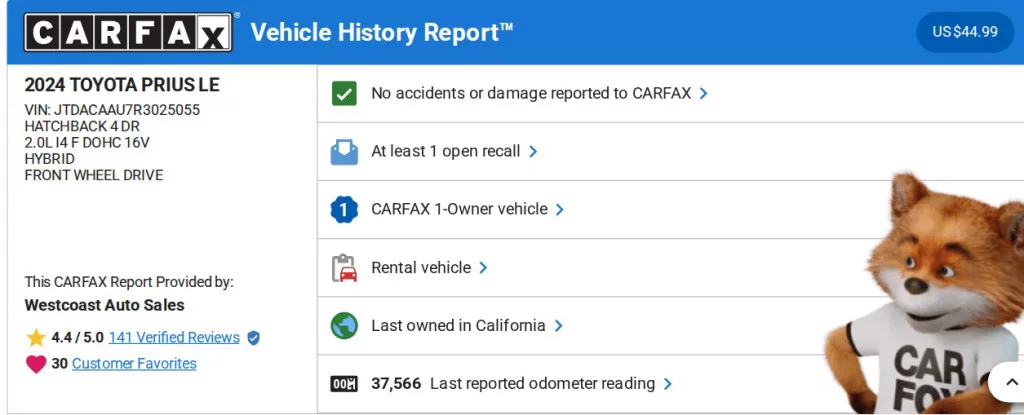Click the gold star rating icon
This screenshot has height=415, width=1024.
36,338
